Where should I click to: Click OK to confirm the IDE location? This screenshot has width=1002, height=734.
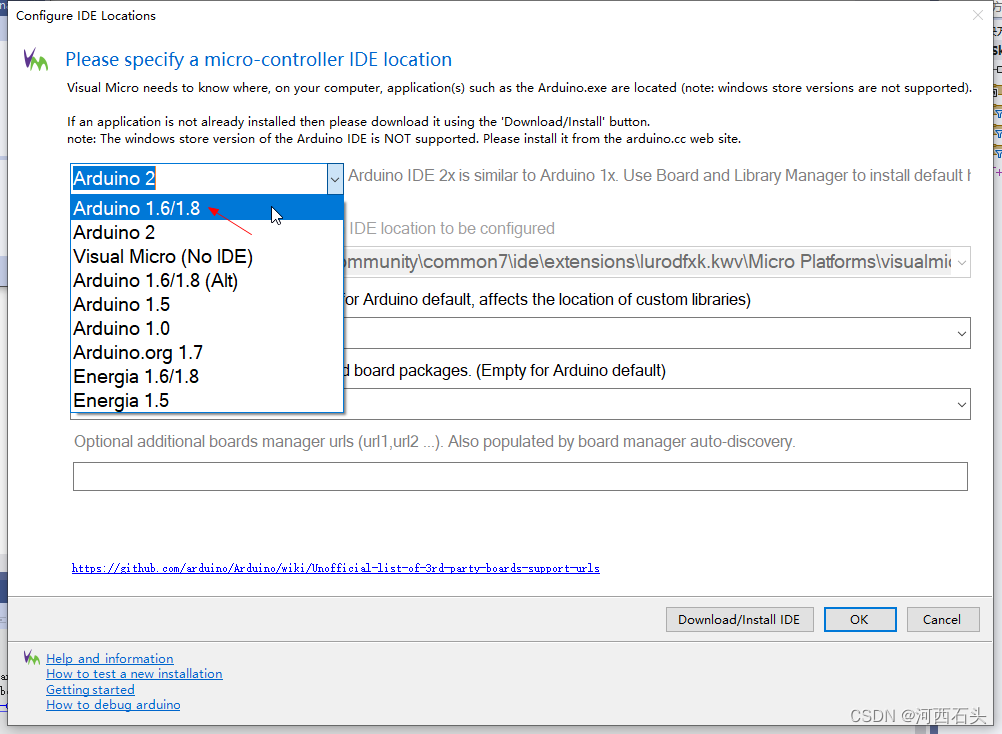(859, 619)
